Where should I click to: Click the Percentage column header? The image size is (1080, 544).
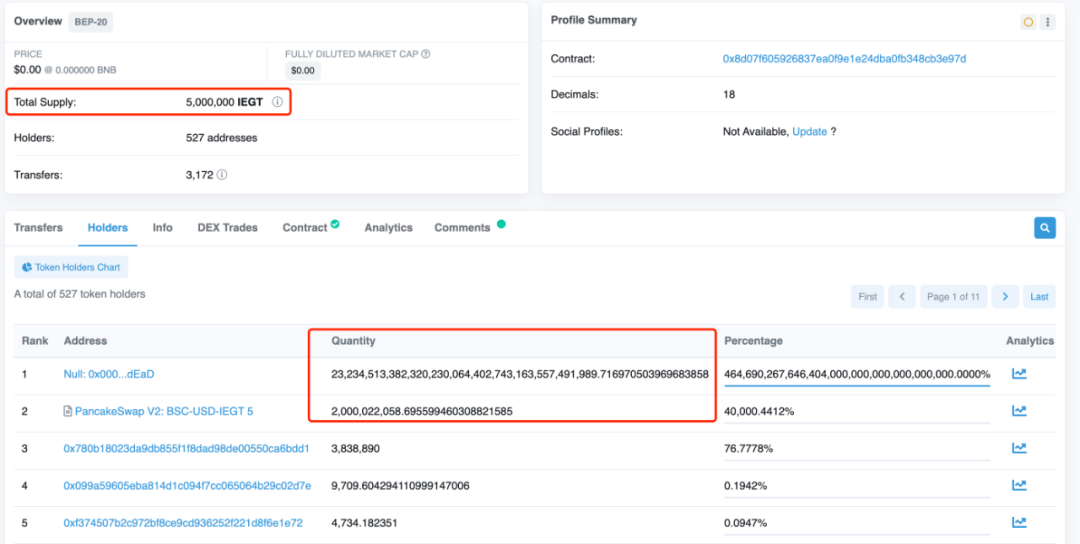[754, 341]
